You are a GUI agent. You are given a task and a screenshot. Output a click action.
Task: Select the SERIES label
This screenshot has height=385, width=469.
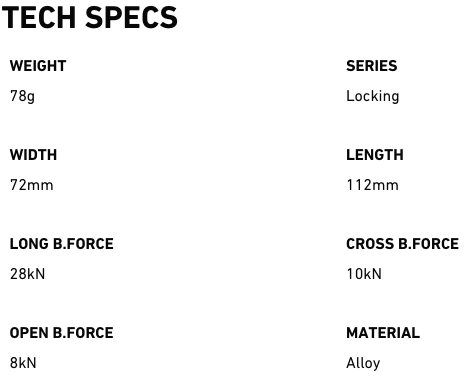(372, 66)
